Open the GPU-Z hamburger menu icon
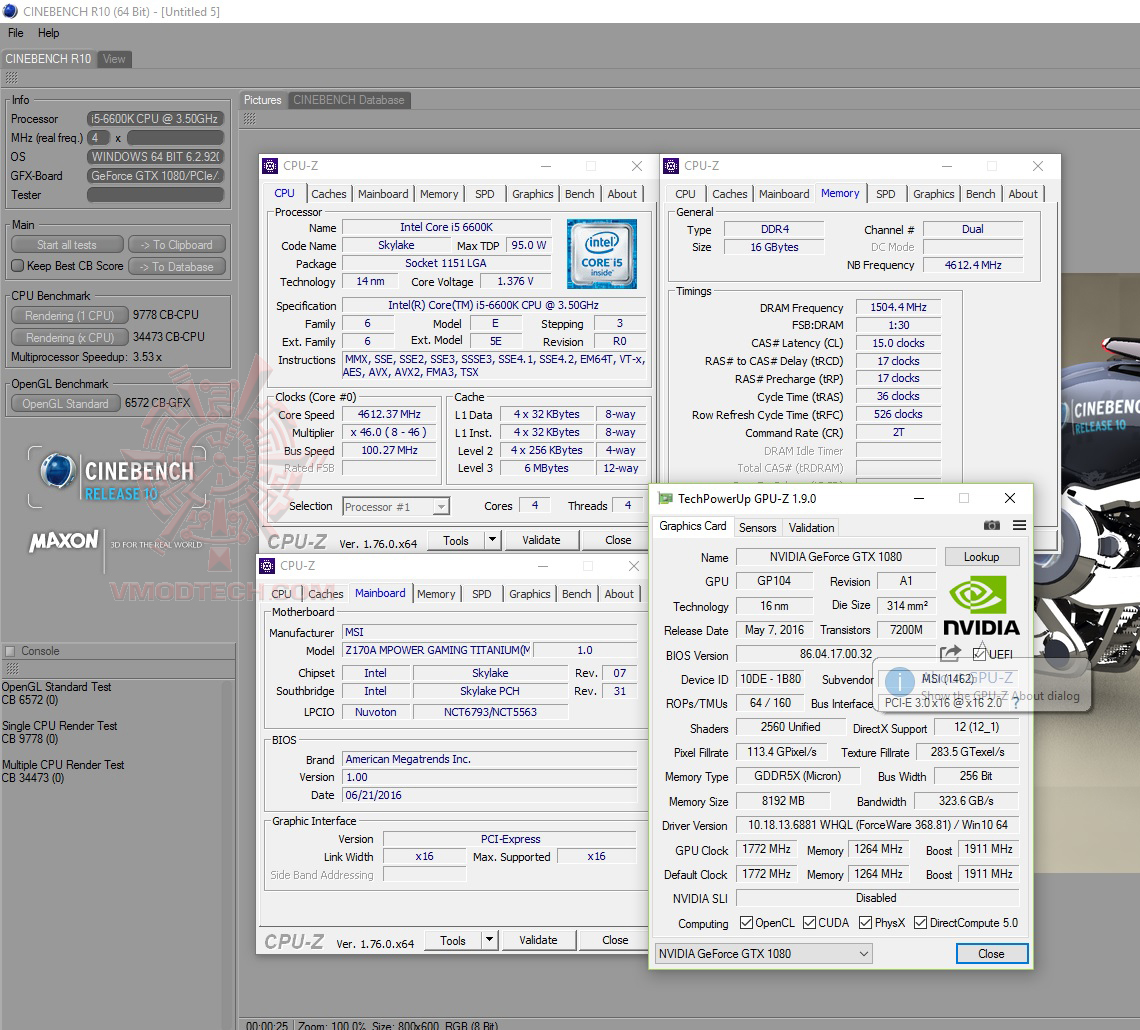This screenshot has height=1030, width=1140. [x=1019, y=525]
